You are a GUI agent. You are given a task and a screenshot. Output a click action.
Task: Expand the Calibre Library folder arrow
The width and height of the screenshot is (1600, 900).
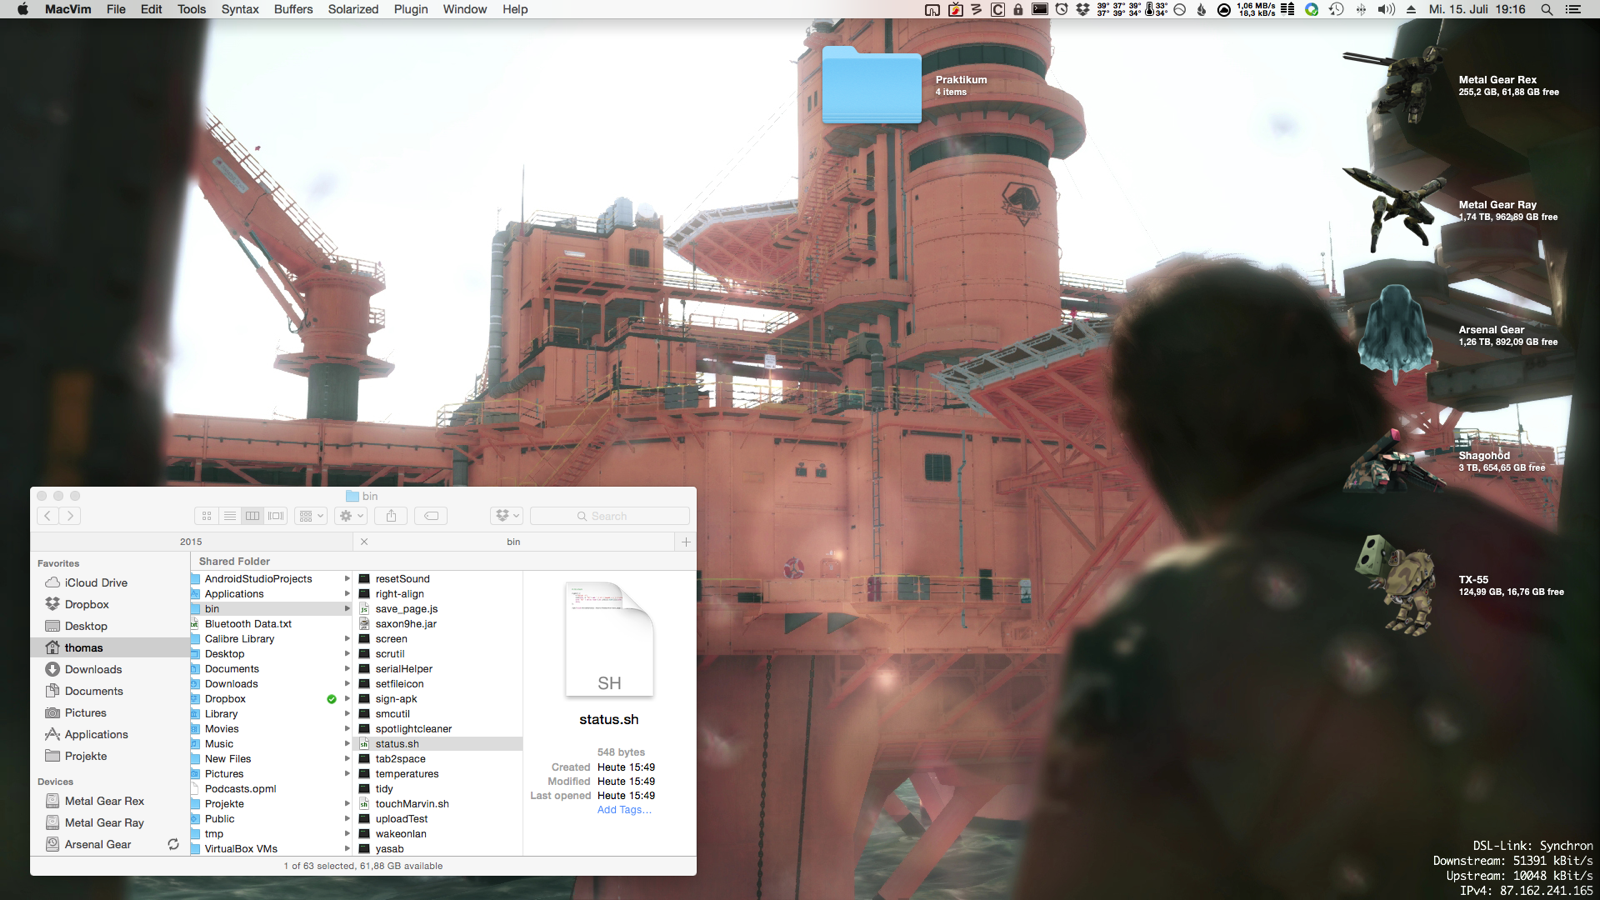click(x=347, y=639)
